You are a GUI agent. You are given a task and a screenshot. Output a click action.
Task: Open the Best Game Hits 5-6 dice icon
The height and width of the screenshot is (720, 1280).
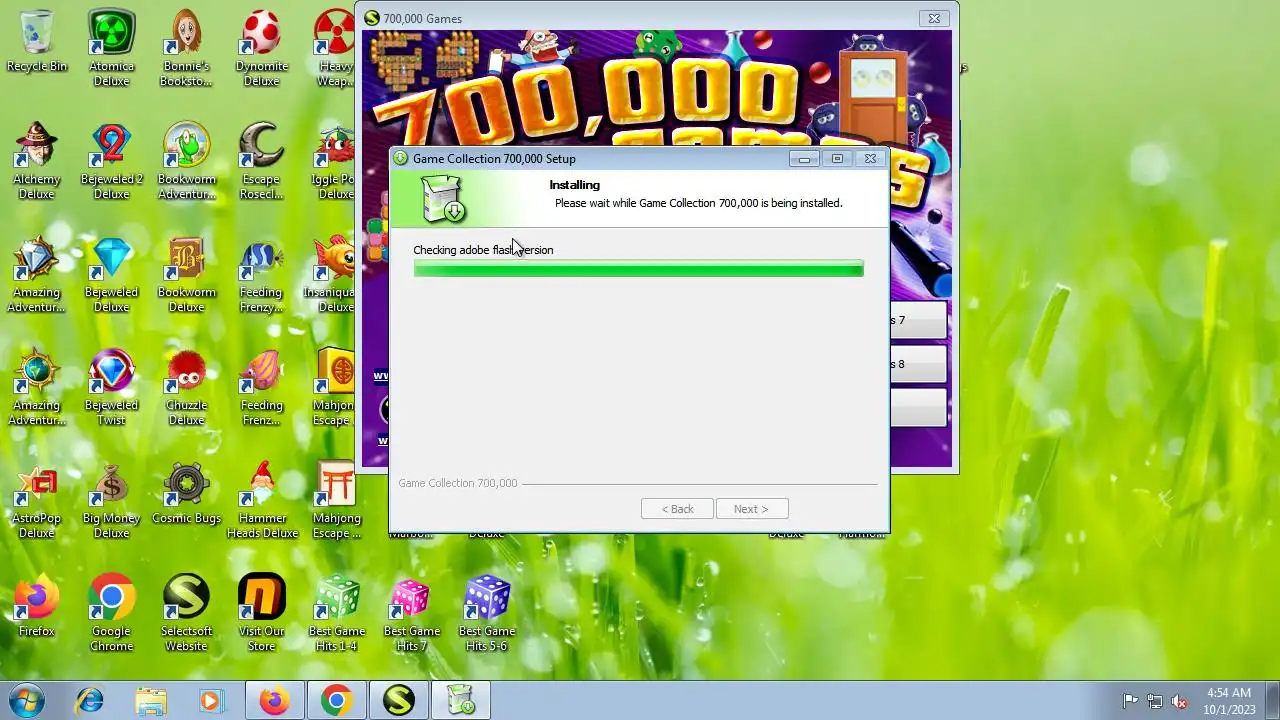tap(487, 613)
